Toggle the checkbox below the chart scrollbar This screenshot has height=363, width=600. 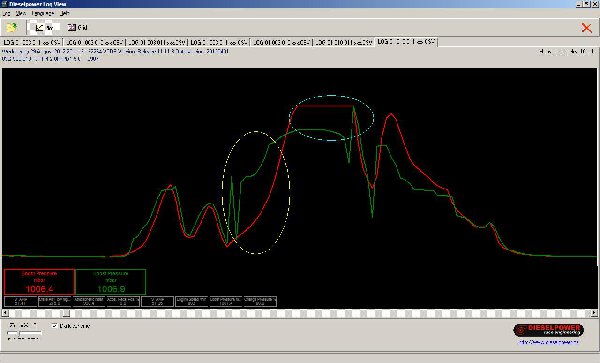coord(54,326)
